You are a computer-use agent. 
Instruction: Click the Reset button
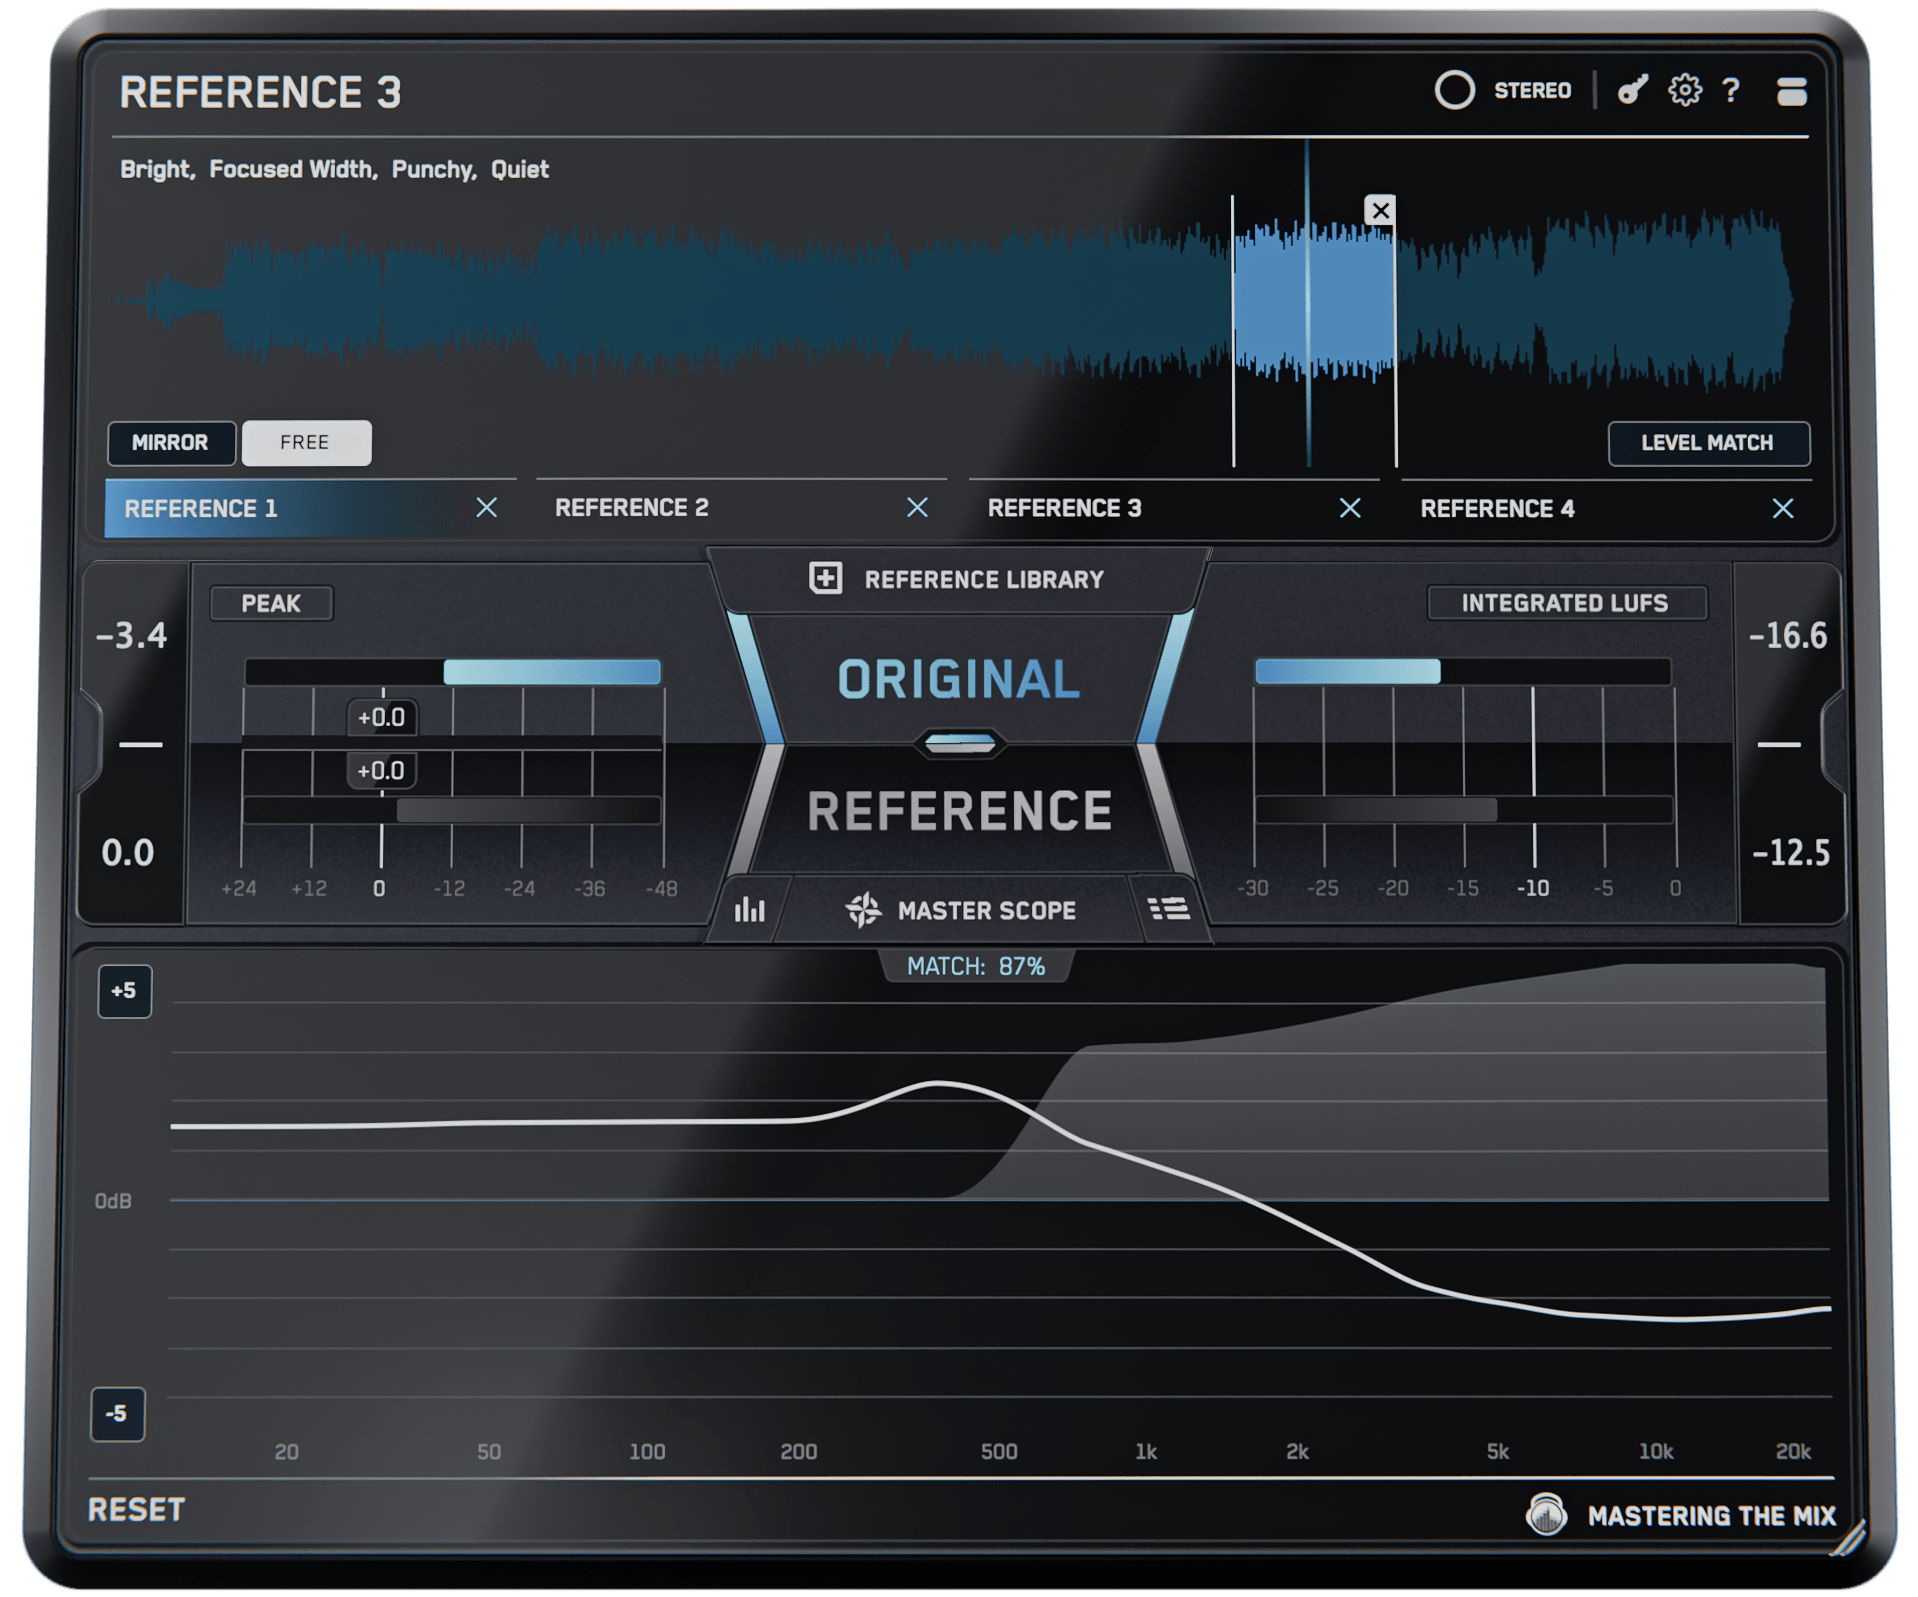[137, 1510]
